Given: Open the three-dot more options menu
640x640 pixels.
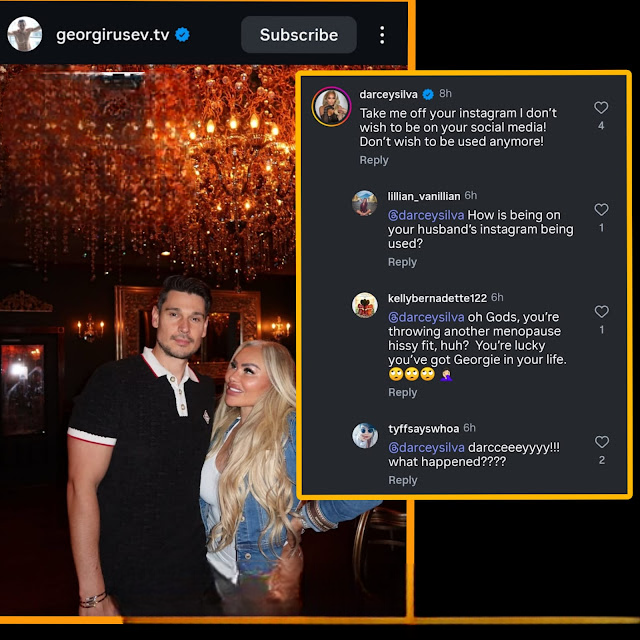Looking at the screenshot, I should (382, 35).
